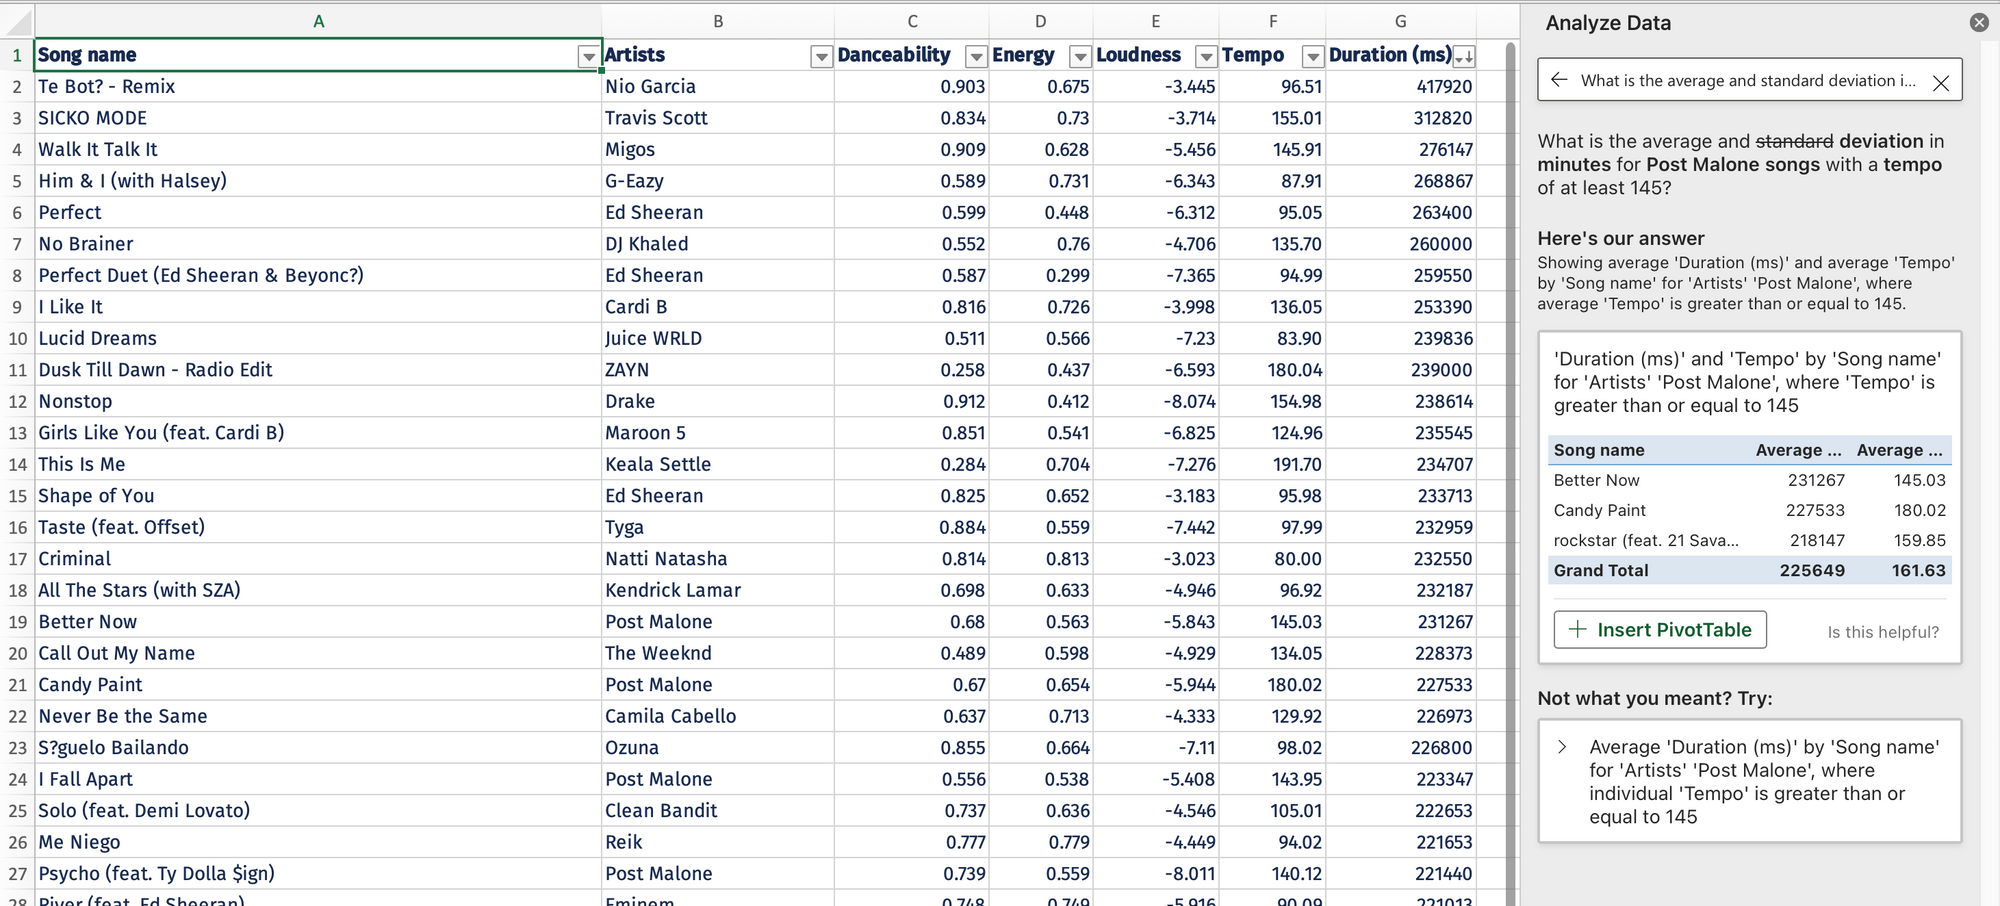The image size is (2000, 906).
Task: Select the 'ZAYN' artist cell
Action: [x=718, y=370]
